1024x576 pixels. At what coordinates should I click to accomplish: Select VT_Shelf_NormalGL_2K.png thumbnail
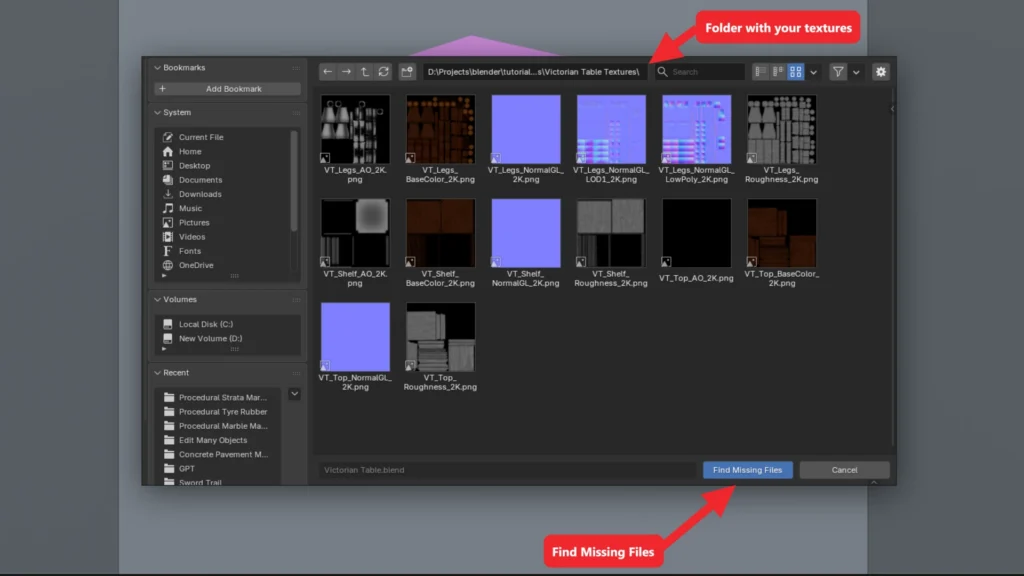pos(526,233)
